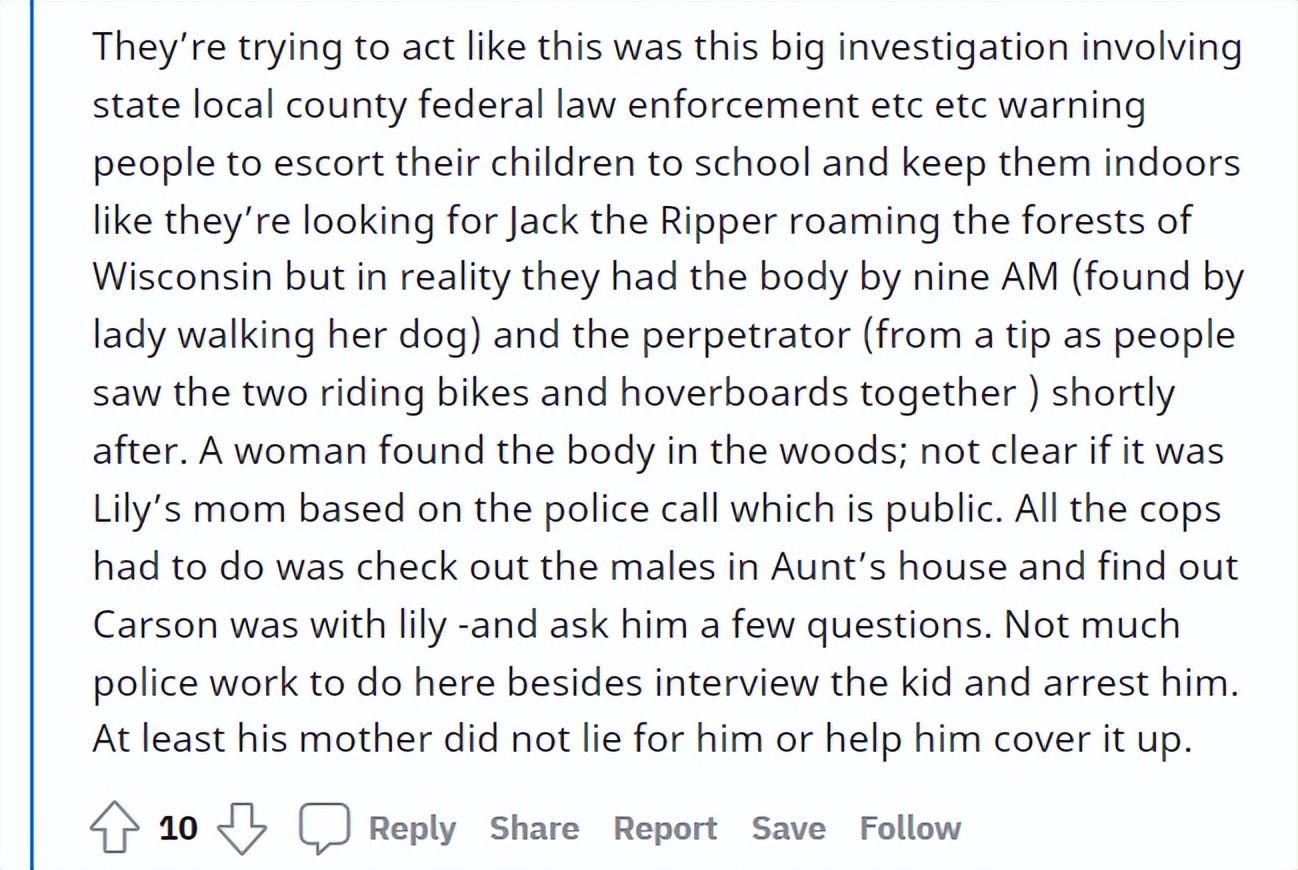This screenshot has width=1298, height=870.
Task: Report this comment
Action: (665, 828)
